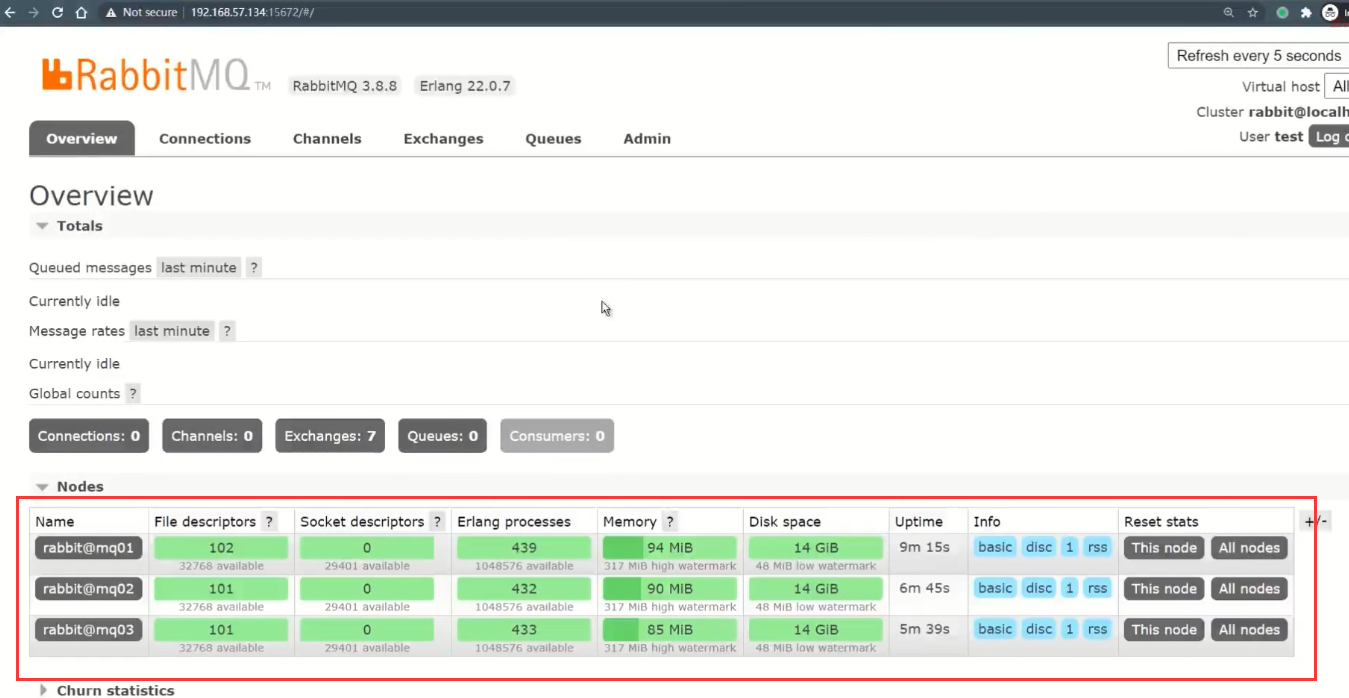Switch to the Connections tab
The height and width of the screenshot is (698, 1349).
coord(205,139)
